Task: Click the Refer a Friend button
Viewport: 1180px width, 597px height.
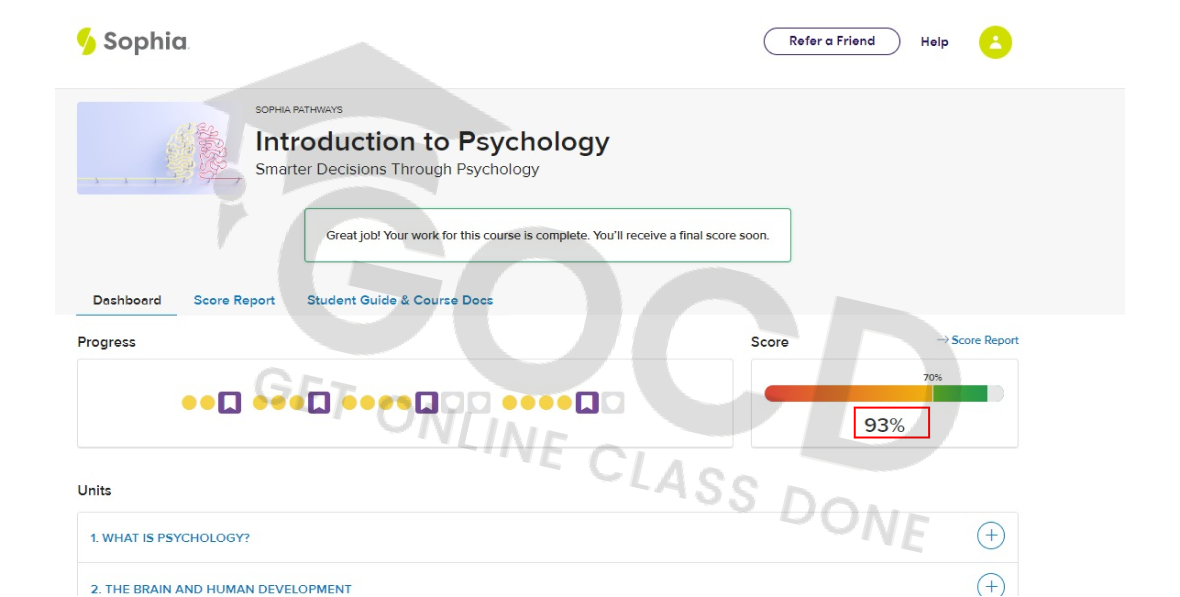Action: pyautogui.click(x=831, y=41)
